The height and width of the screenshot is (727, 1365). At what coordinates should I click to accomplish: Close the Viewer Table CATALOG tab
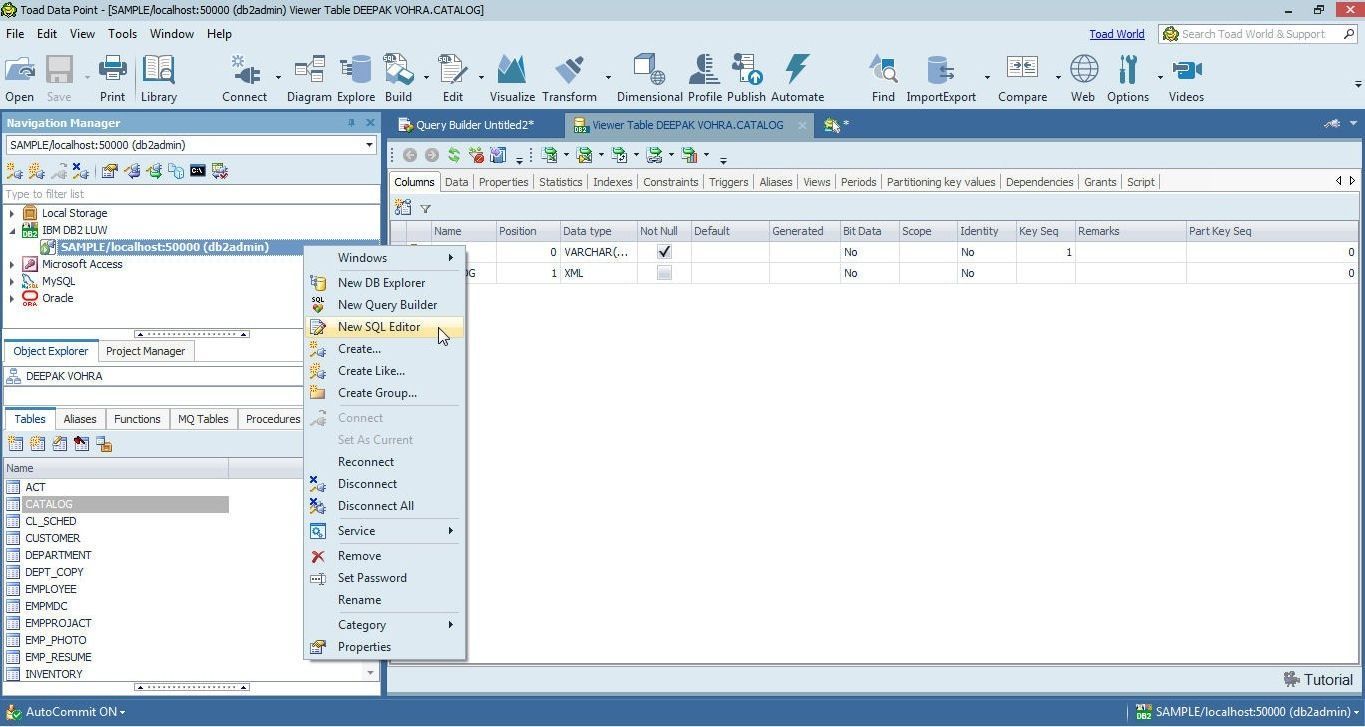[802, 125]
